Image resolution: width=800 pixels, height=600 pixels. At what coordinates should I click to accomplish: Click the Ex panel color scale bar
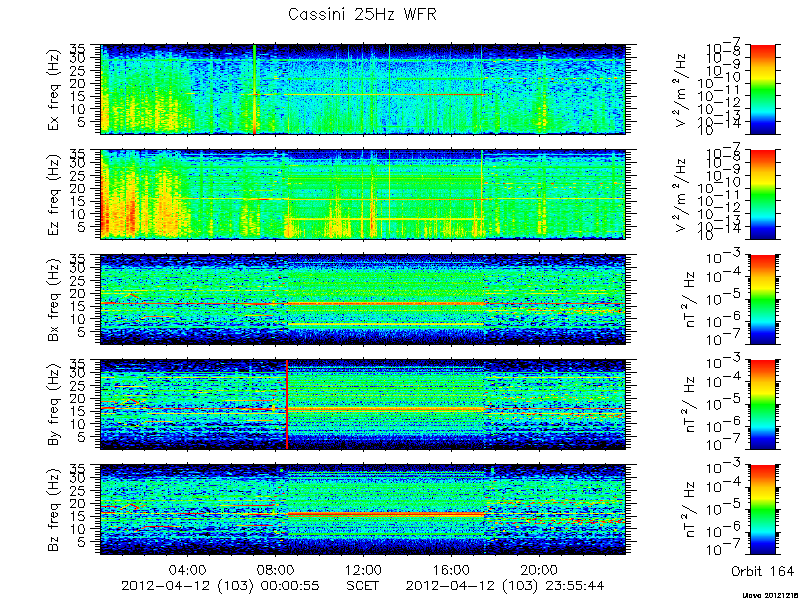[762, 89]
